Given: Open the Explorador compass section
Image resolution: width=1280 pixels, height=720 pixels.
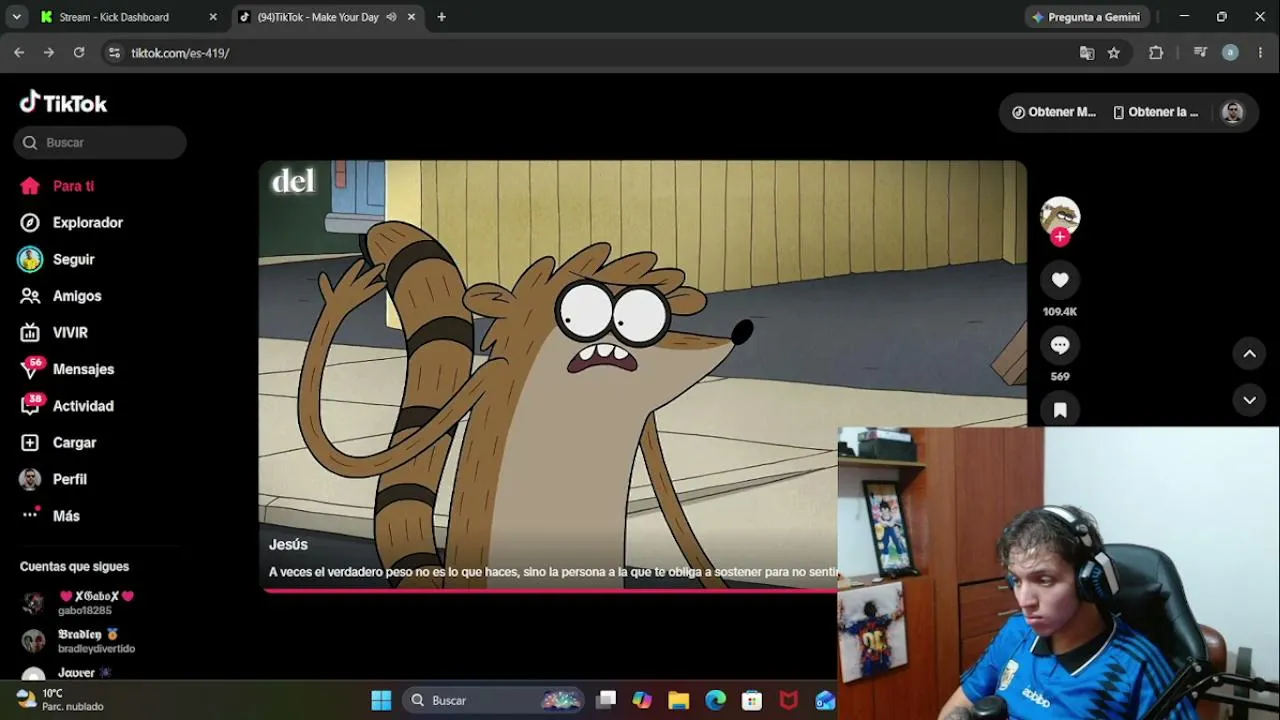Looking at the screenshot, I should tap(71, 223).
